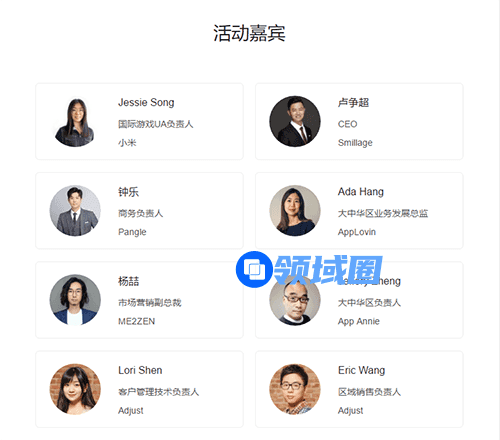500x440 pixels.
Task: Click Jessie Song's profile photo
Action: click(75, 122)
